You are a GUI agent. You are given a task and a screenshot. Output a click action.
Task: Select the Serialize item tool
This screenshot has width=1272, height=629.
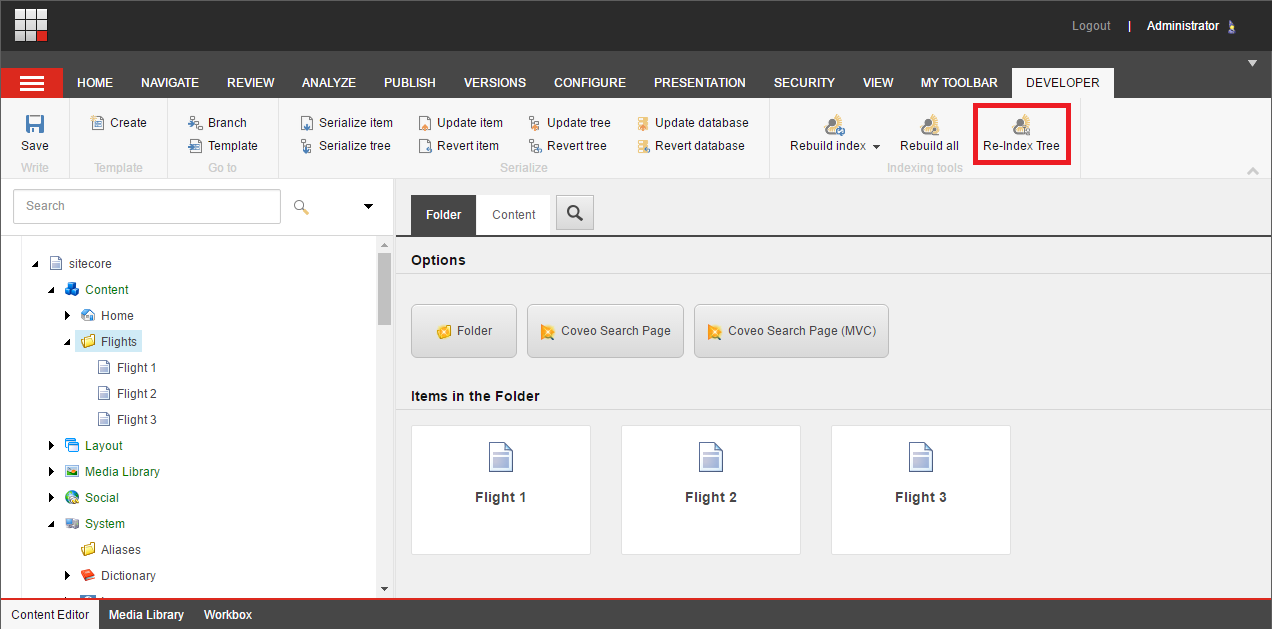345,122
